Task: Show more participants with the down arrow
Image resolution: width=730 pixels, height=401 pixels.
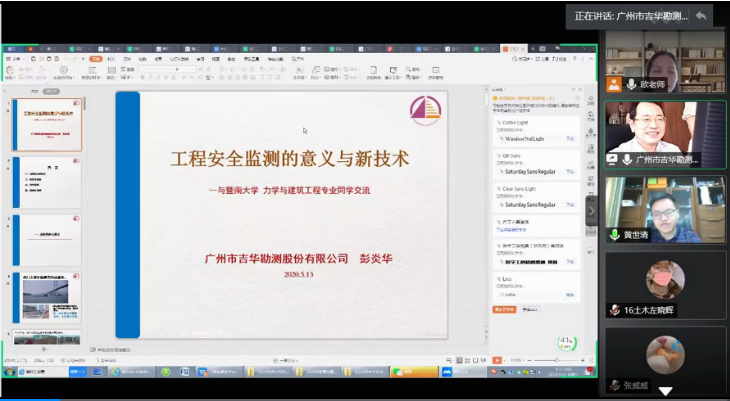Action: point(665,391)
